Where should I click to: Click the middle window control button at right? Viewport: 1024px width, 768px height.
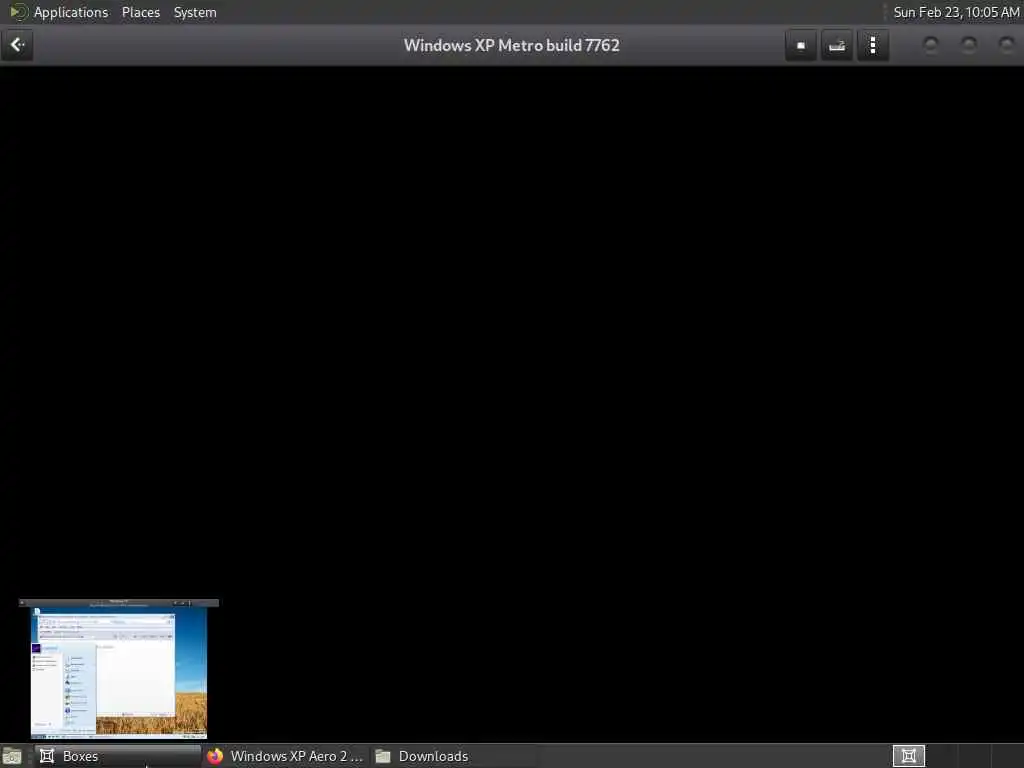(x=969, y=45)
